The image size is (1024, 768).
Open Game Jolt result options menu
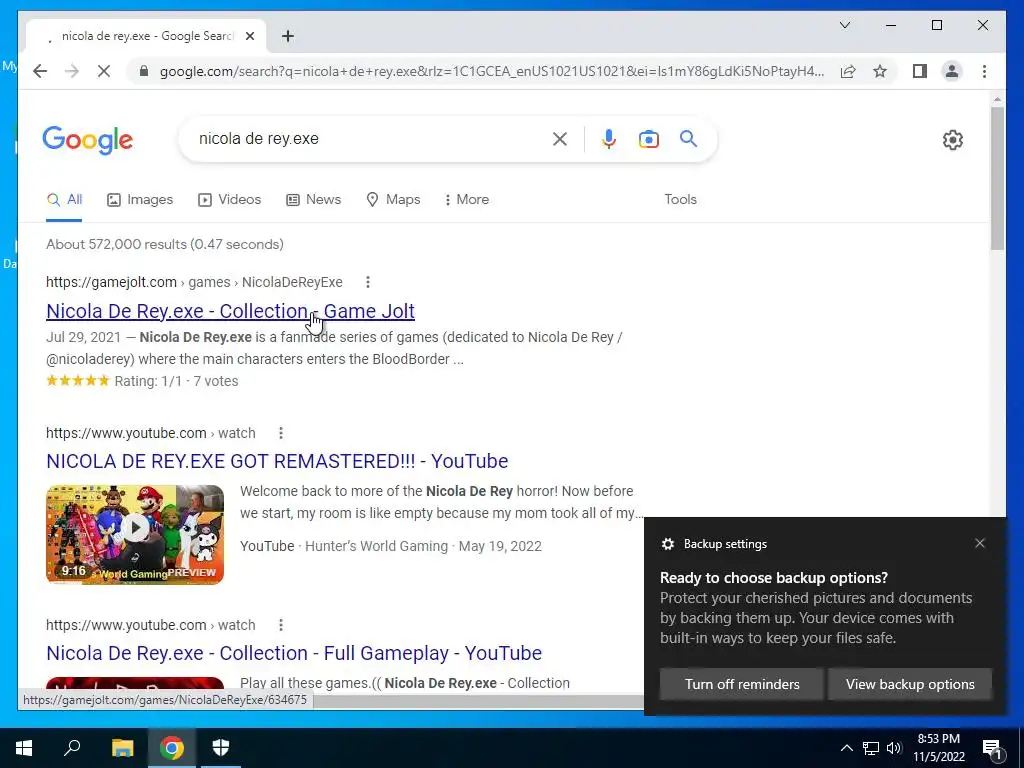coord(368,282)
